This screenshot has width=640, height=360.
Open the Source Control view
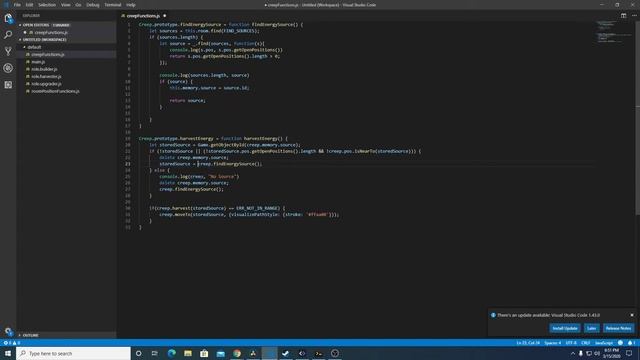click(x=8, y=51)
